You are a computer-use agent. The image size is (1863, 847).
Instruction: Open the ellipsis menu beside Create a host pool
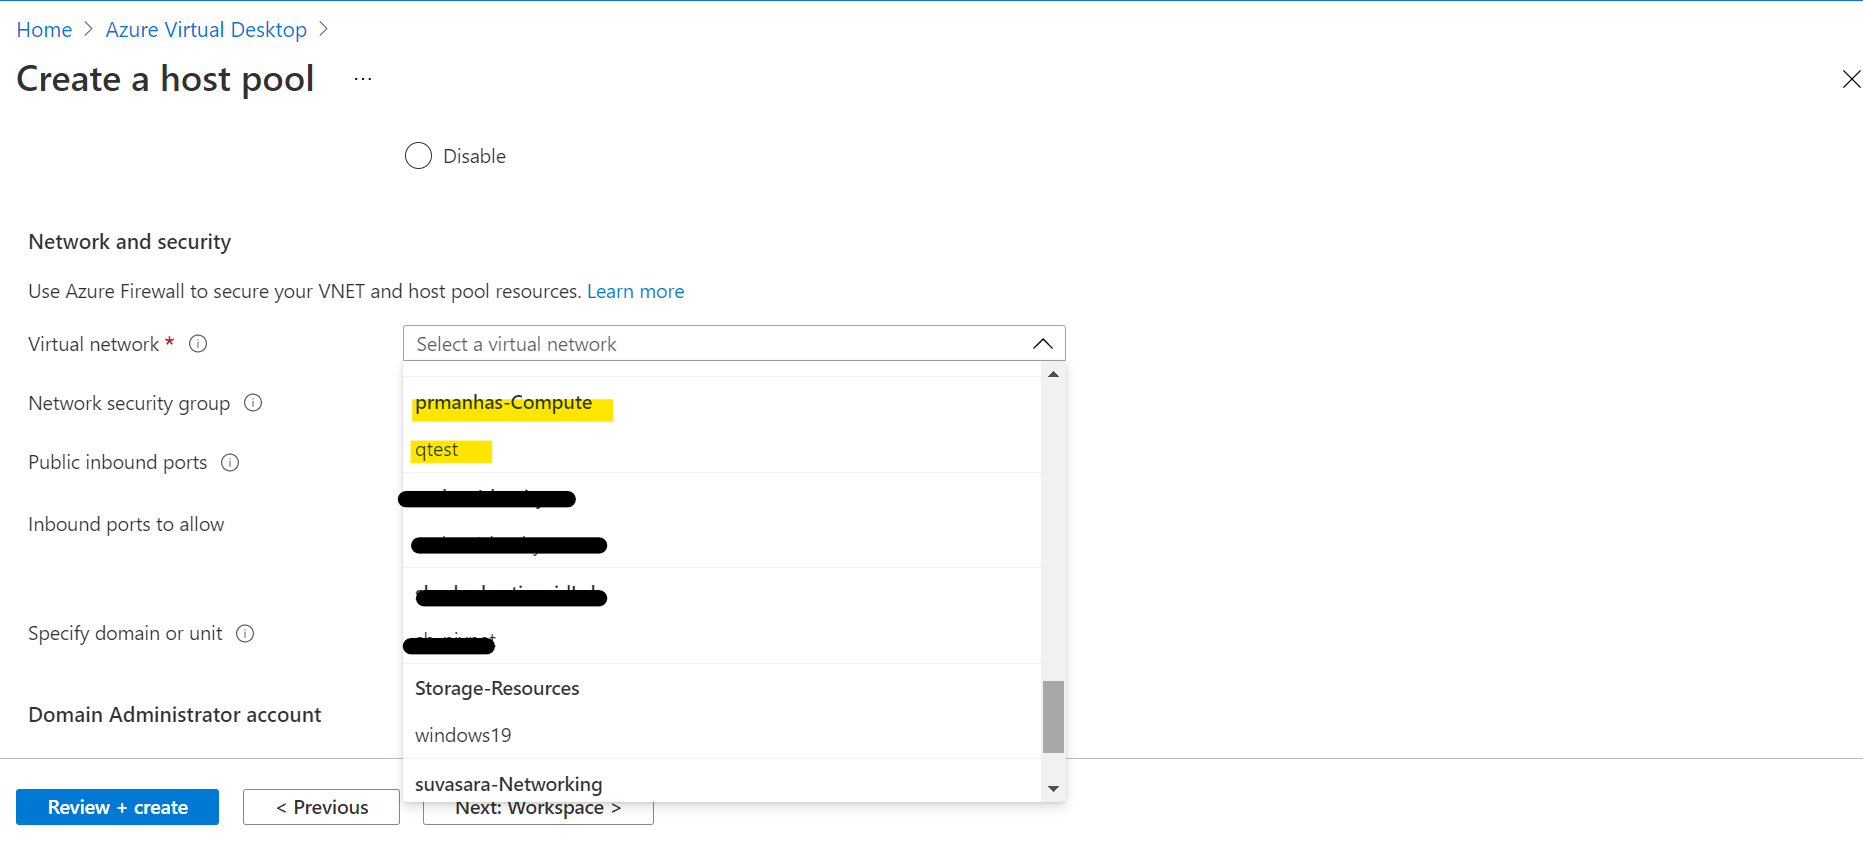pos(363,79)
